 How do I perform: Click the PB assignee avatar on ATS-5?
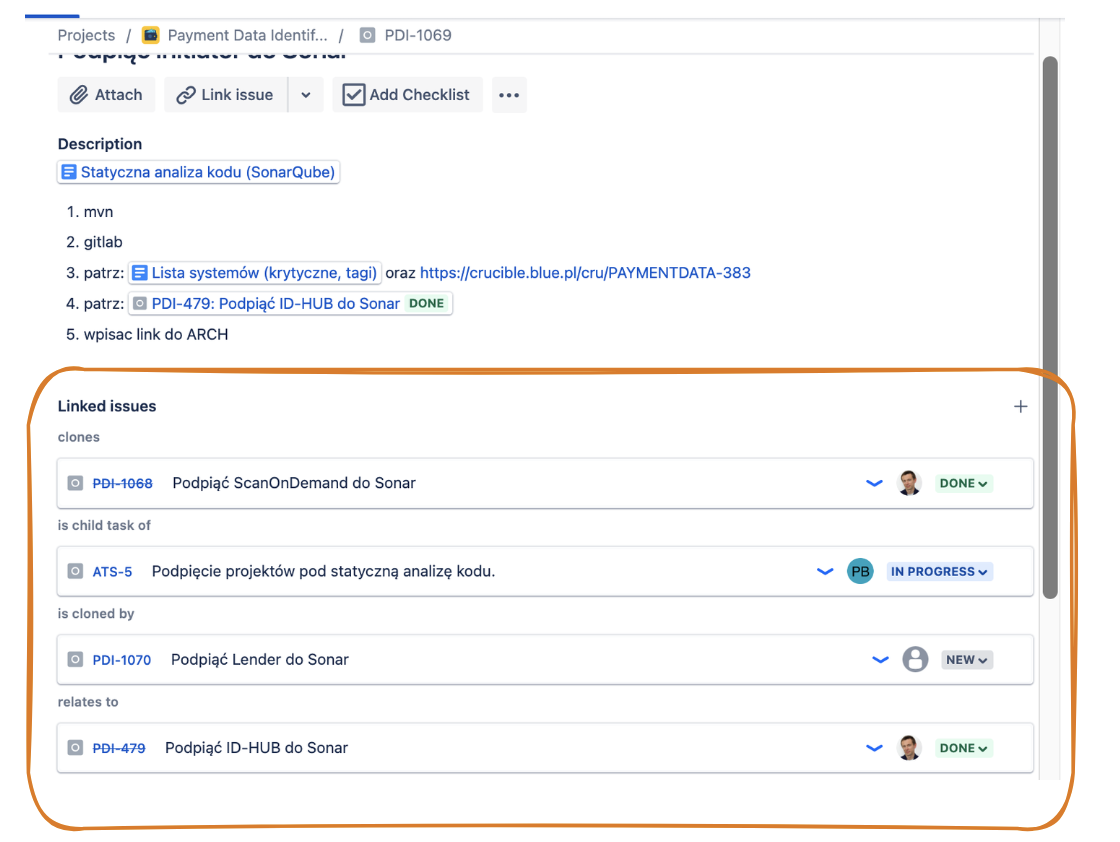coord(860,572)
